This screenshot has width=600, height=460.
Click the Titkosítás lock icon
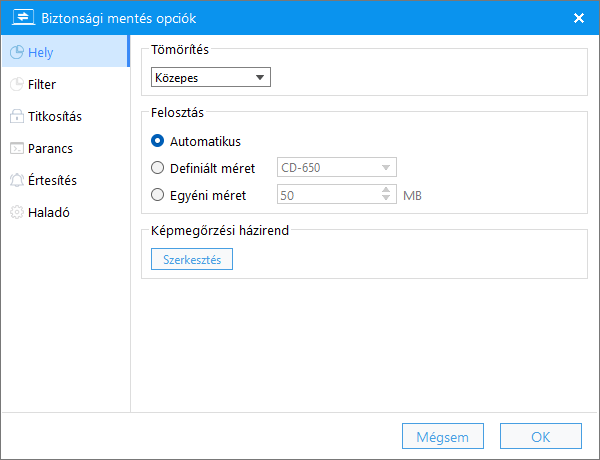[17, 116]
